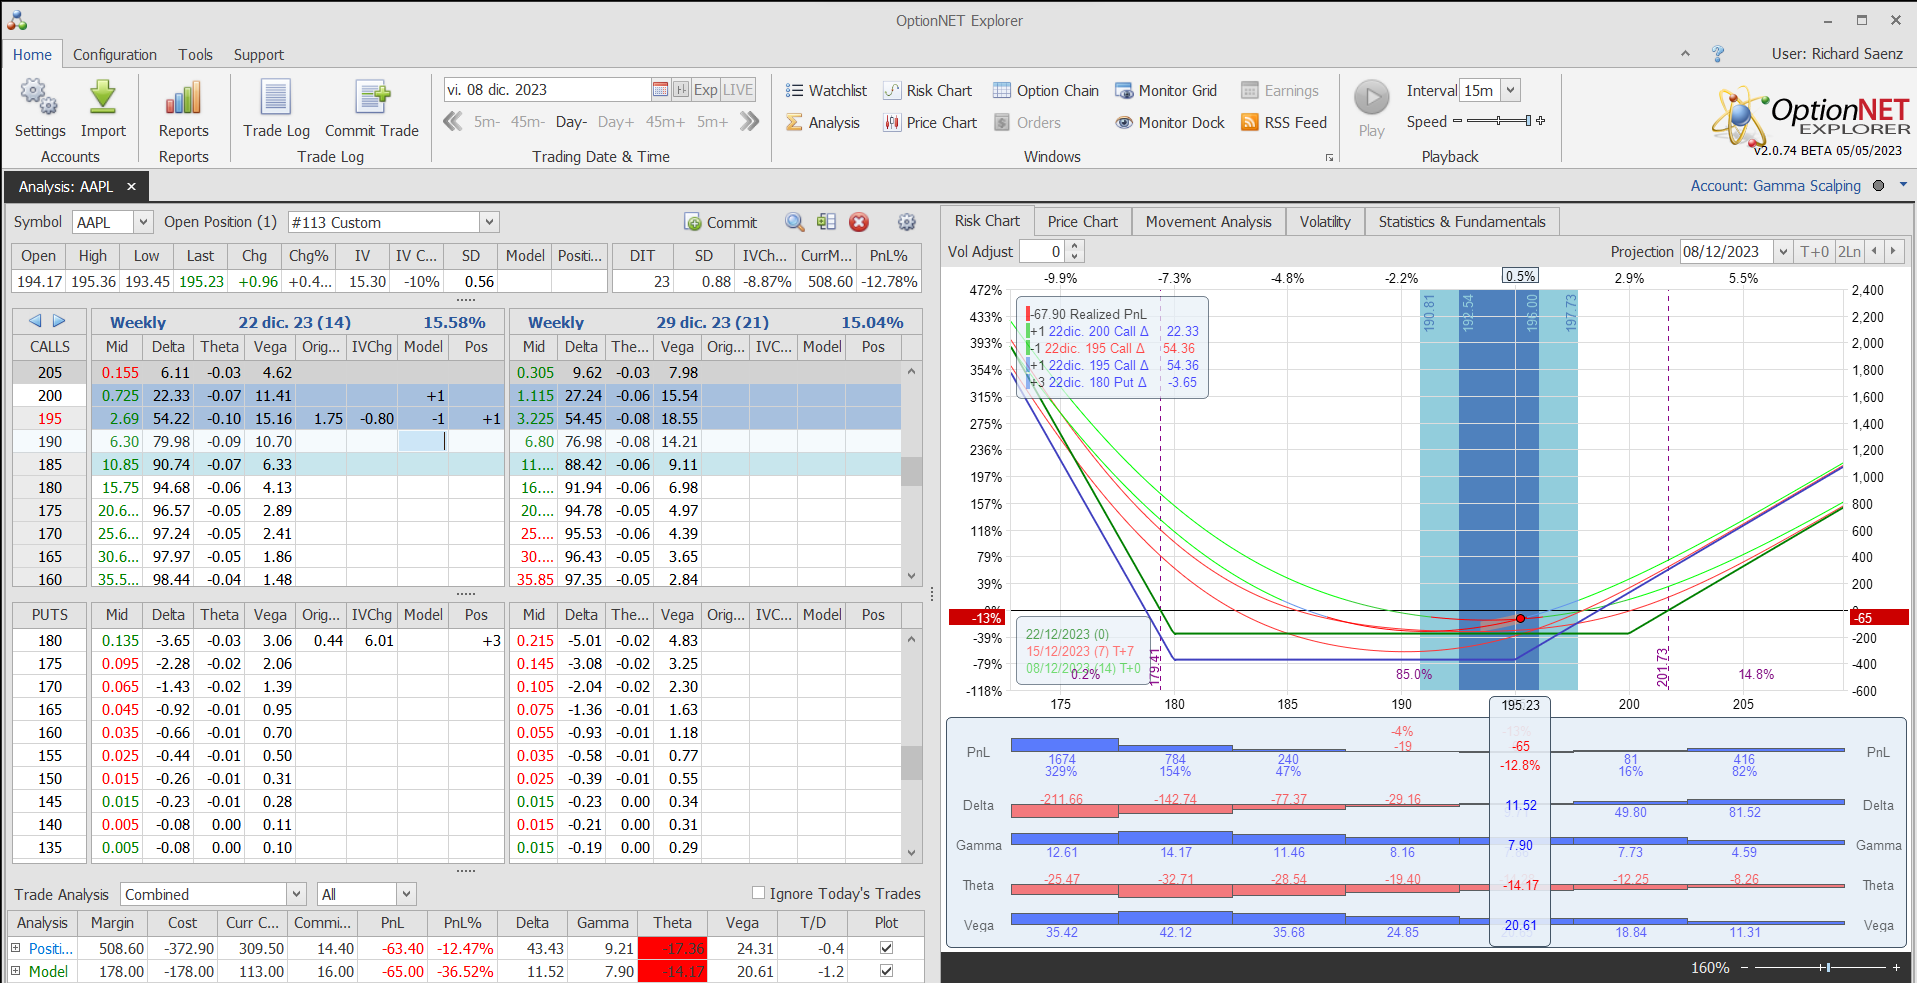Open the All filter dropdown

pos(406,894)
